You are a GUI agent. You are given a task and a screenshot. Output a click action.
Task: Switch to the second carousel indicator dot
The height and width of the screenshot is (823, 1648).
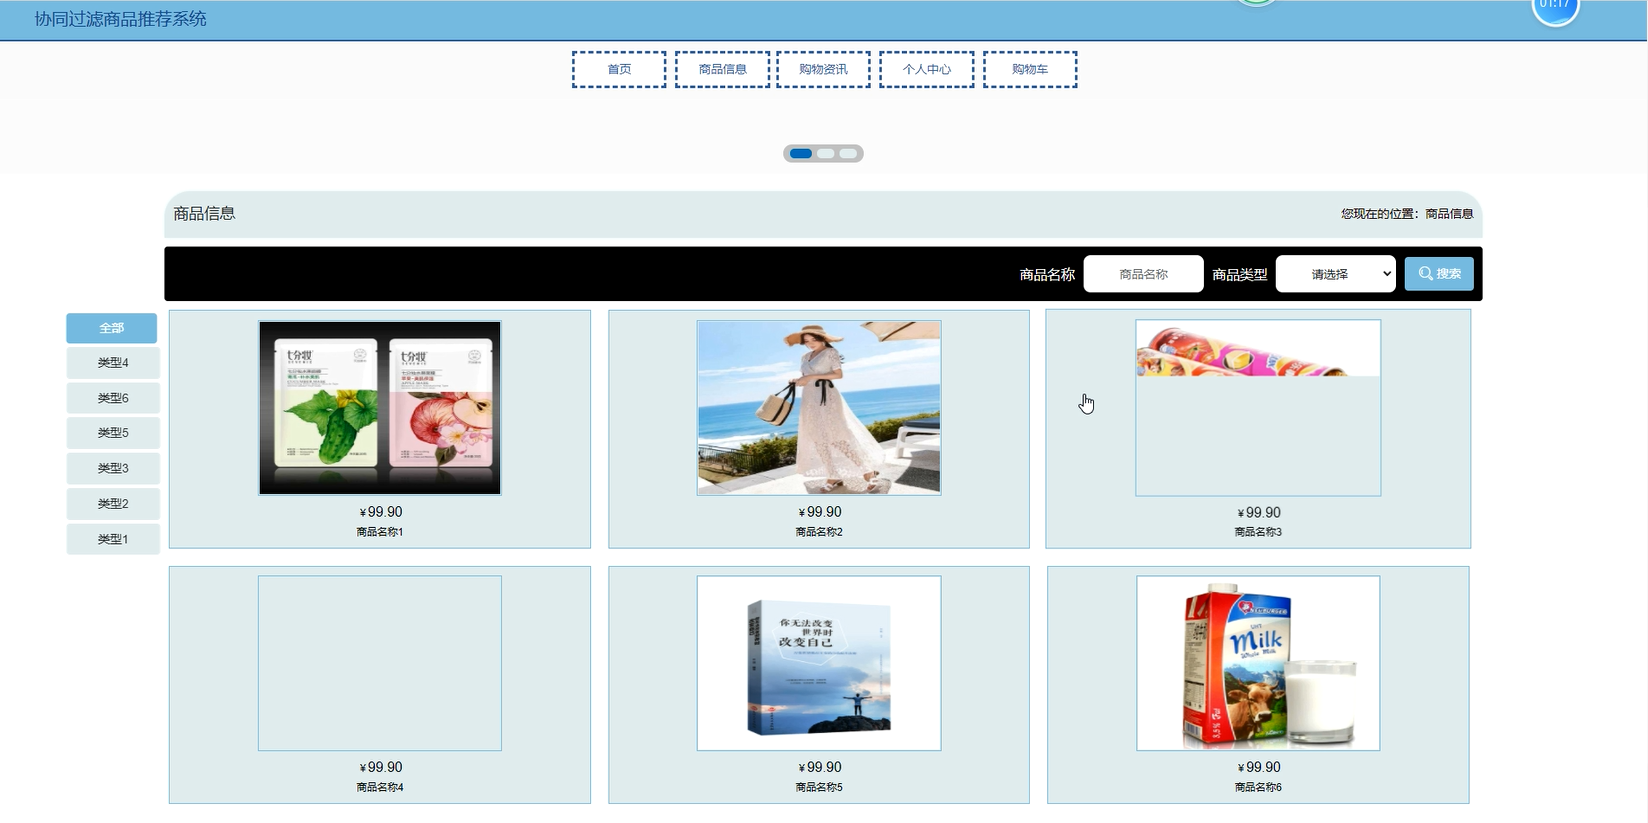tap(825, 154)
